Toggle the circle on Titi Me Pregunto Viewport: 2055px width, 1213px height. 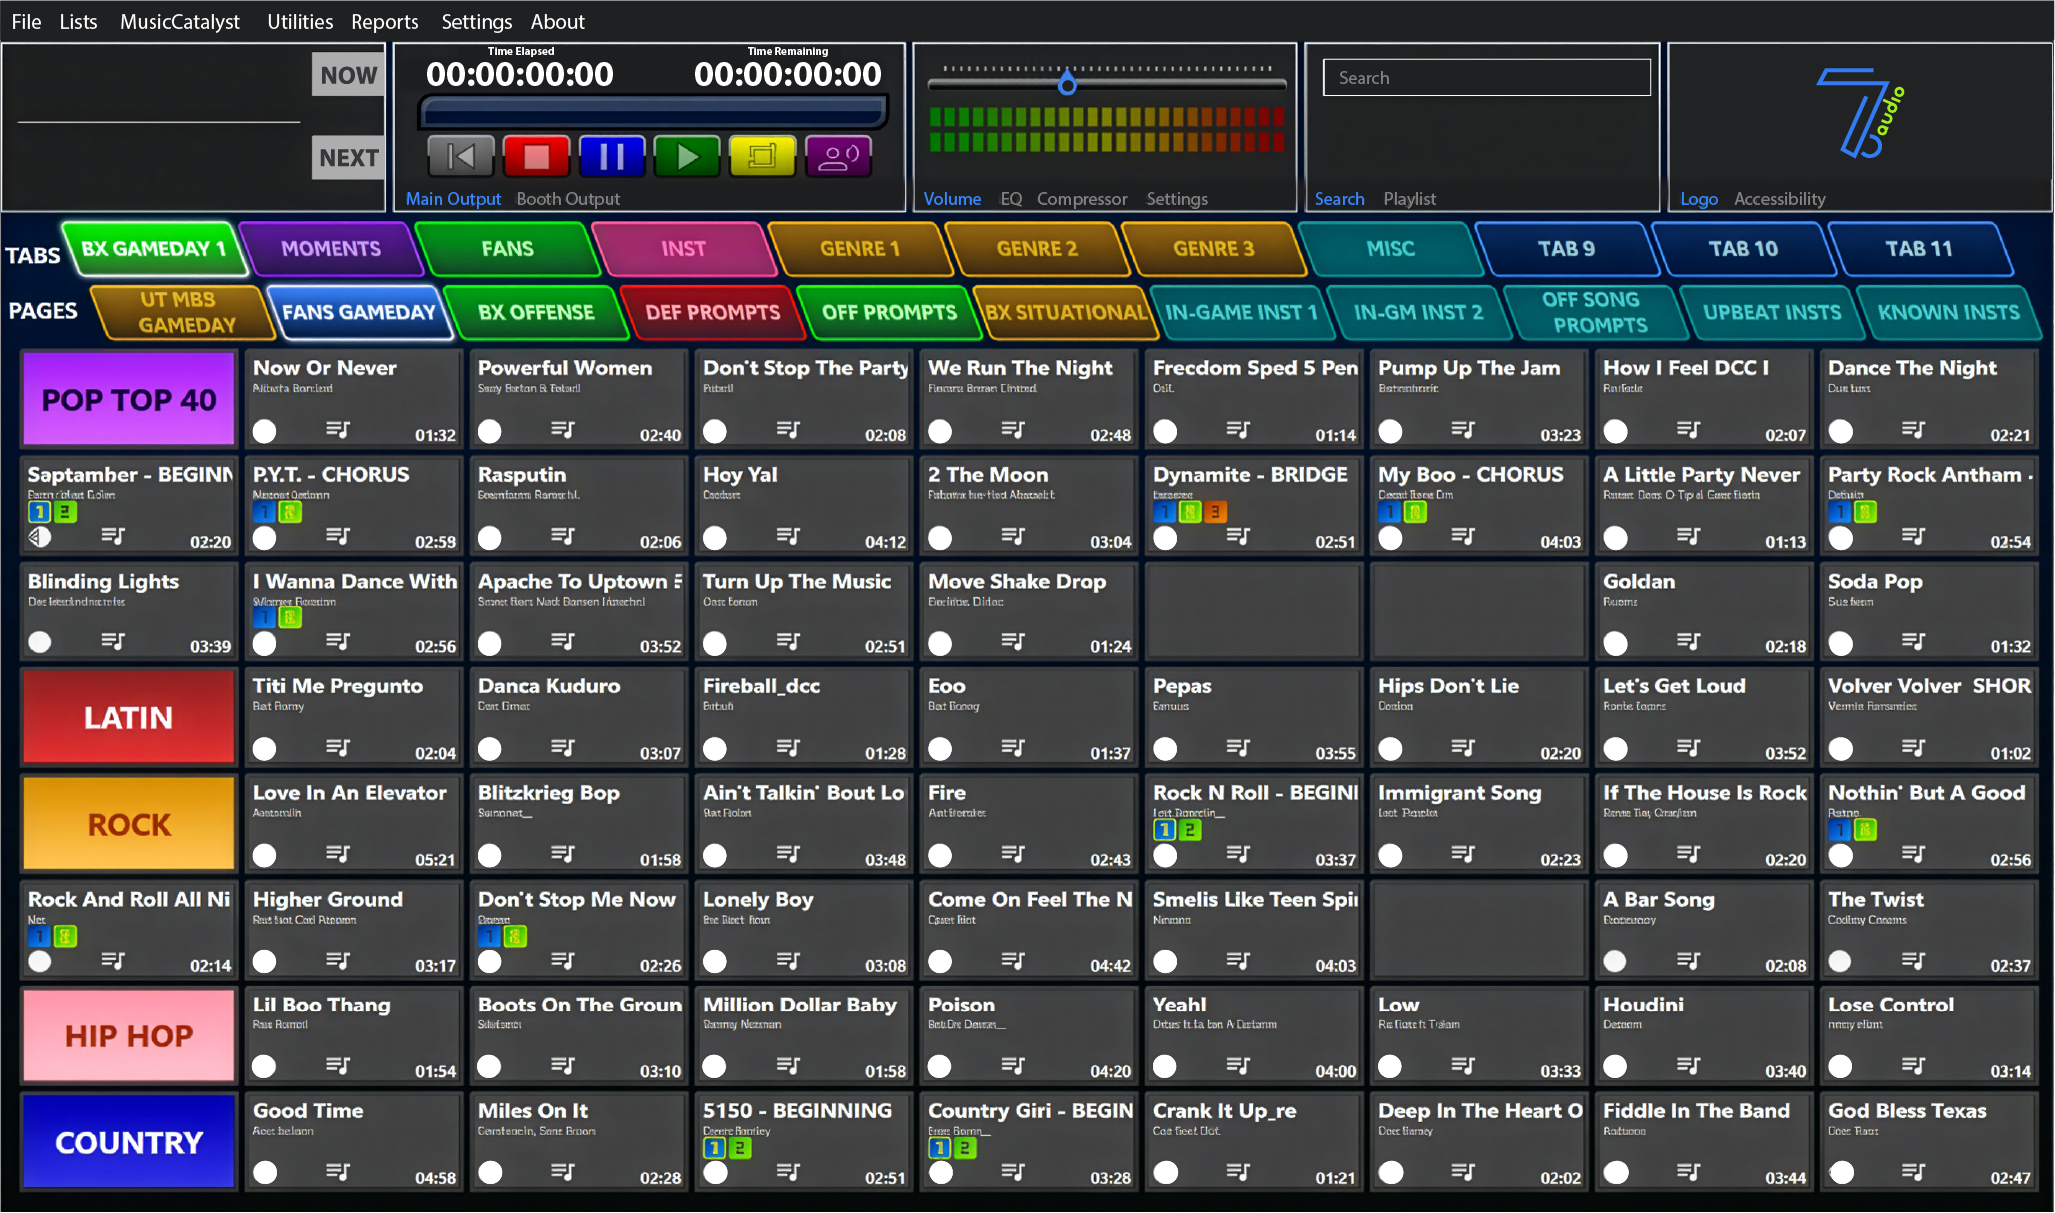[265, 749]
